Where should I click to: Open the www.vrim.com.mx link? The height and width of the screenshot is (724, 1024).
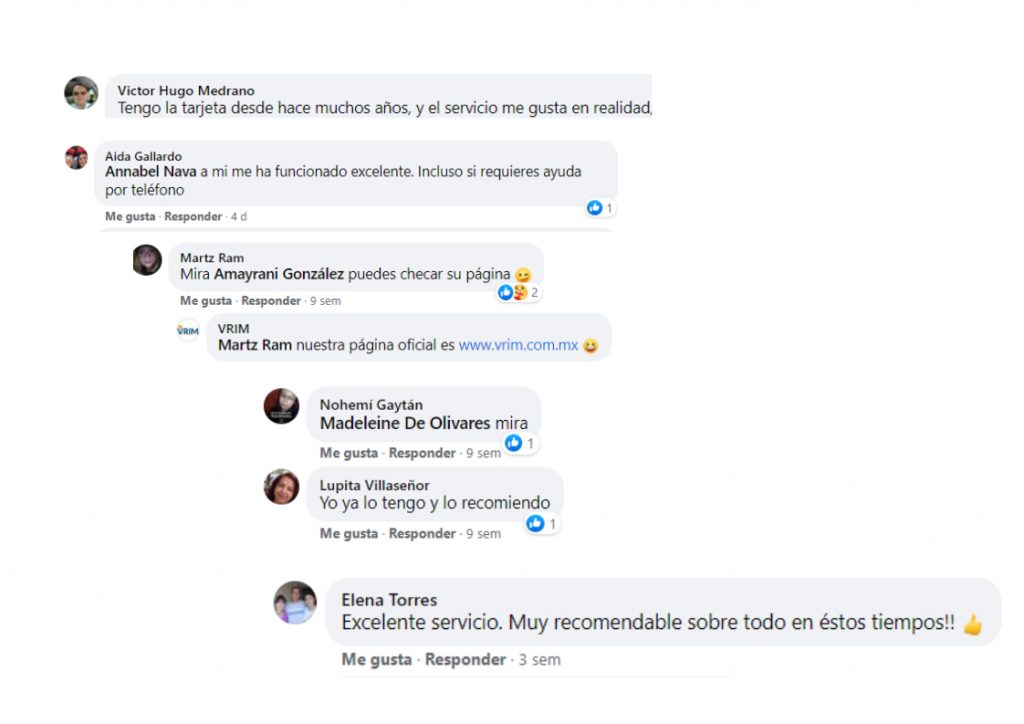point(518,345)
